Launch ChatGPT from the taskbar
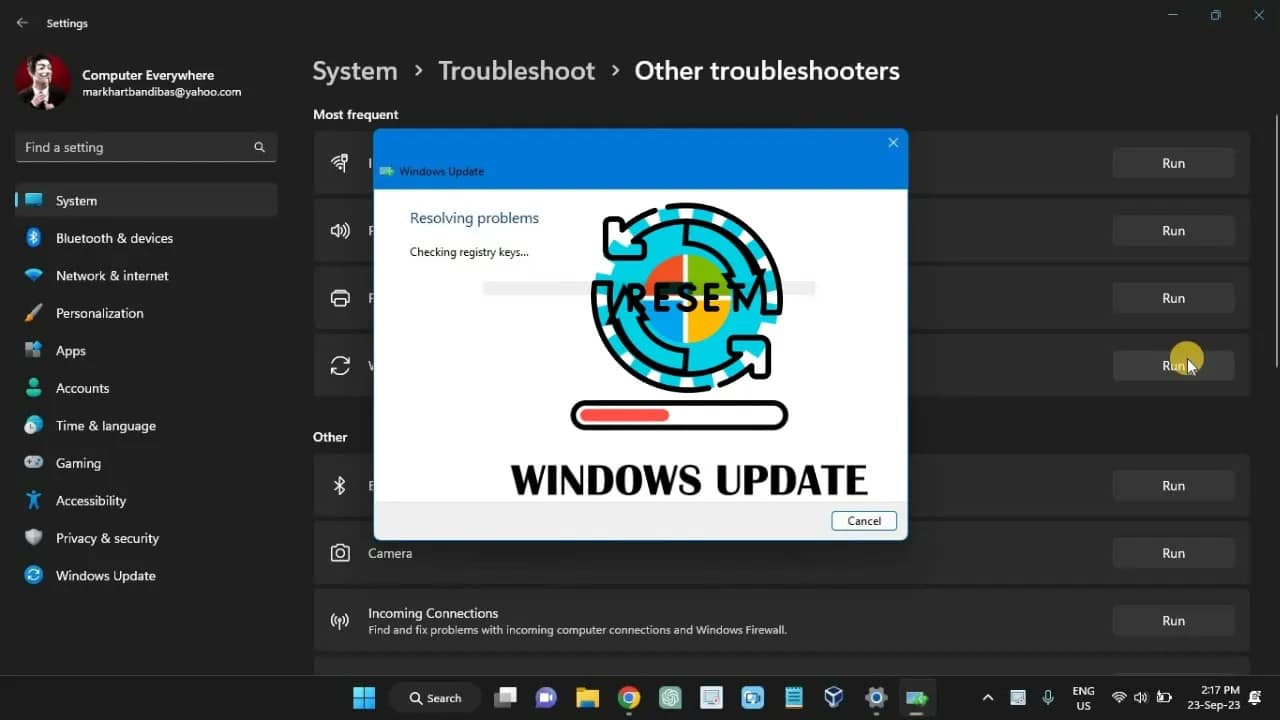 pyautogui.click(x=670, y=697)
